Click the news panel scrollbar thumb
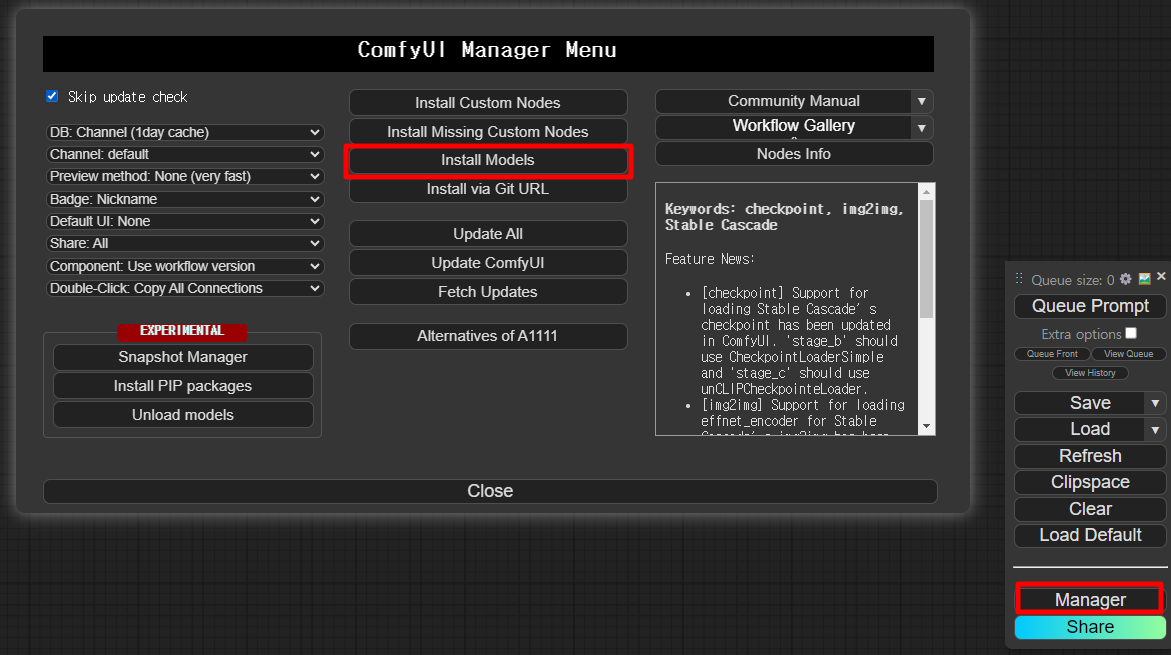This screenshot has height=655, width=1171. coord(926,258)
